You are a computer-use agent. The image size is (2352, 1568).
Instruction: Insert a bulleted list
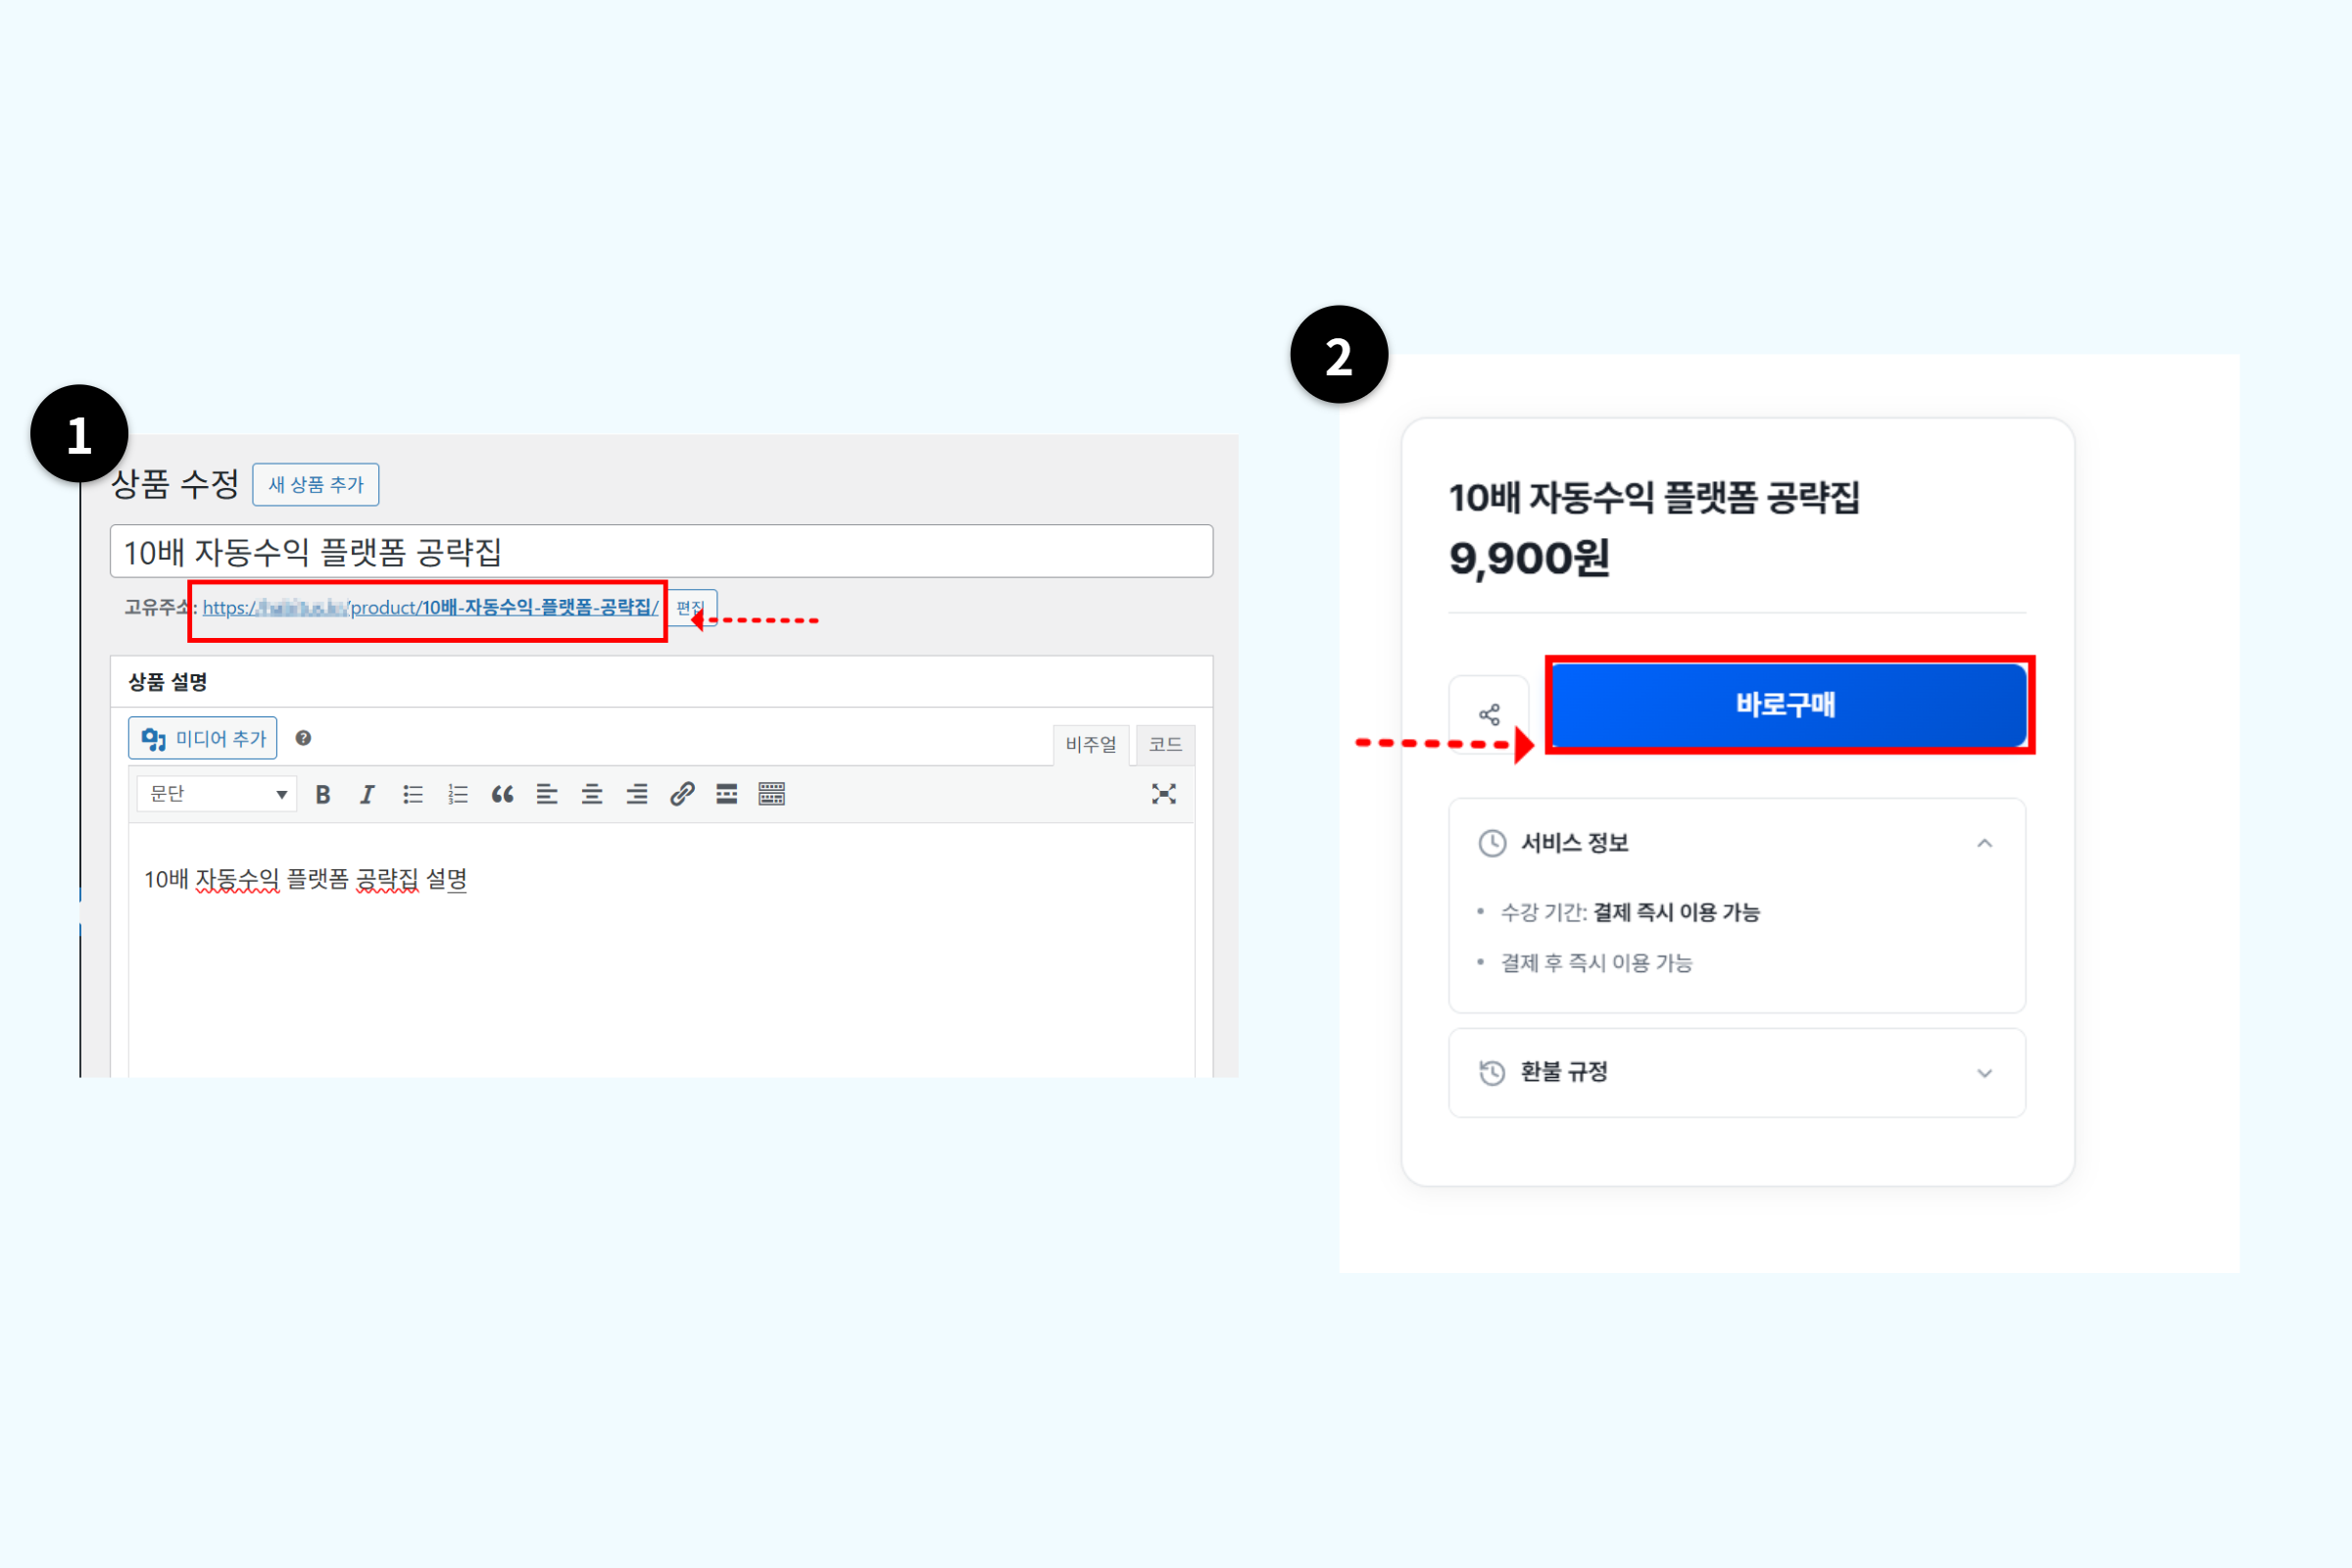click(x=412, y=795)
